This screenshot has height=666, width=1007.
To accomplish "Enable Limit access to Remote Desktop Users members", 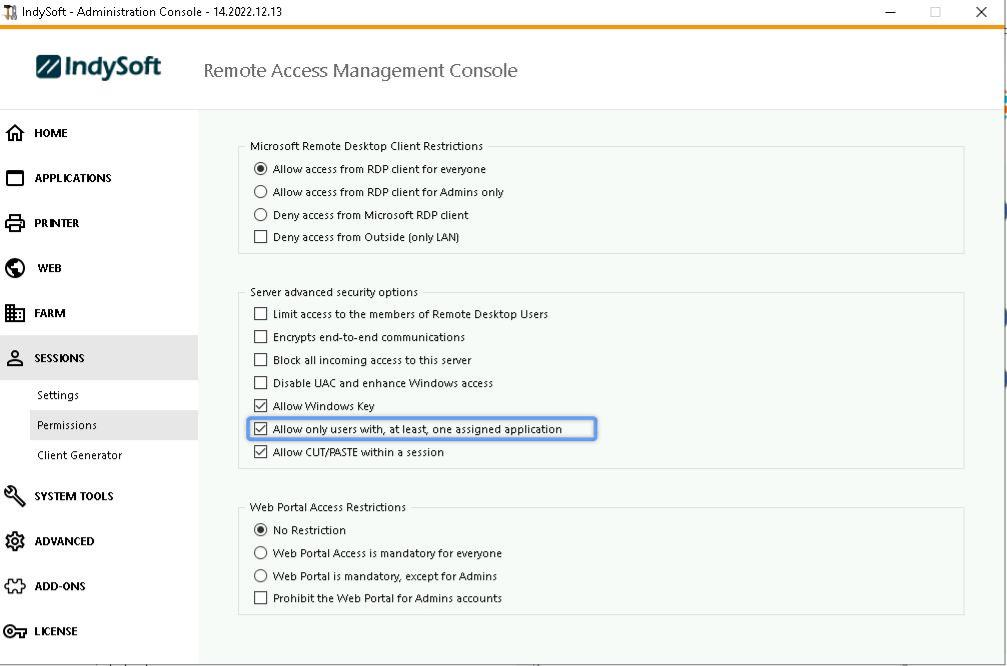I will (260, 314).
